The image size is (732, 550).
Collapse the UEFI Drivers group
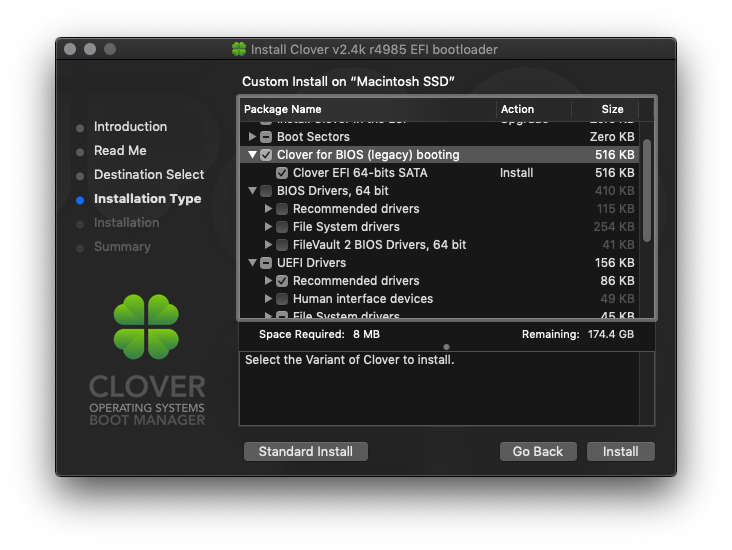point(252,262)
